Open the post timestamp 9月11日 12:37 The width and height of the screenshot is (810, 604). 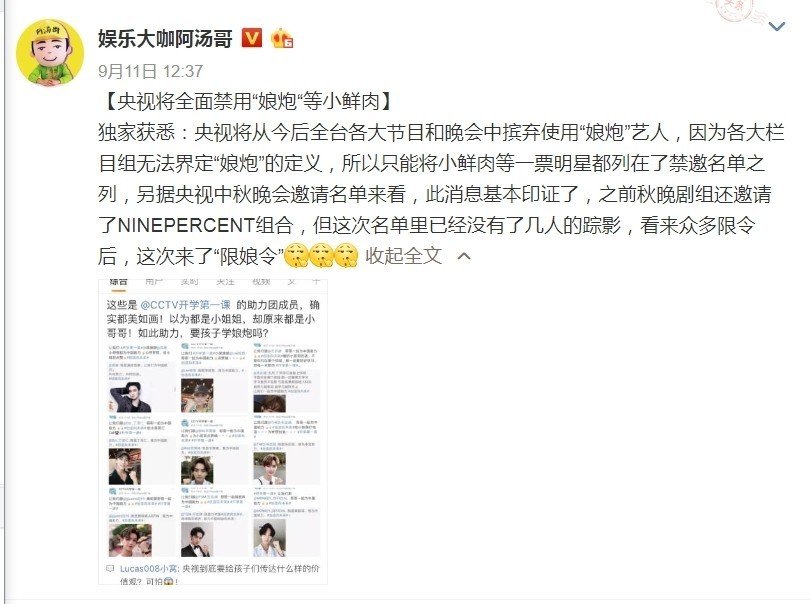pos(151,71)
